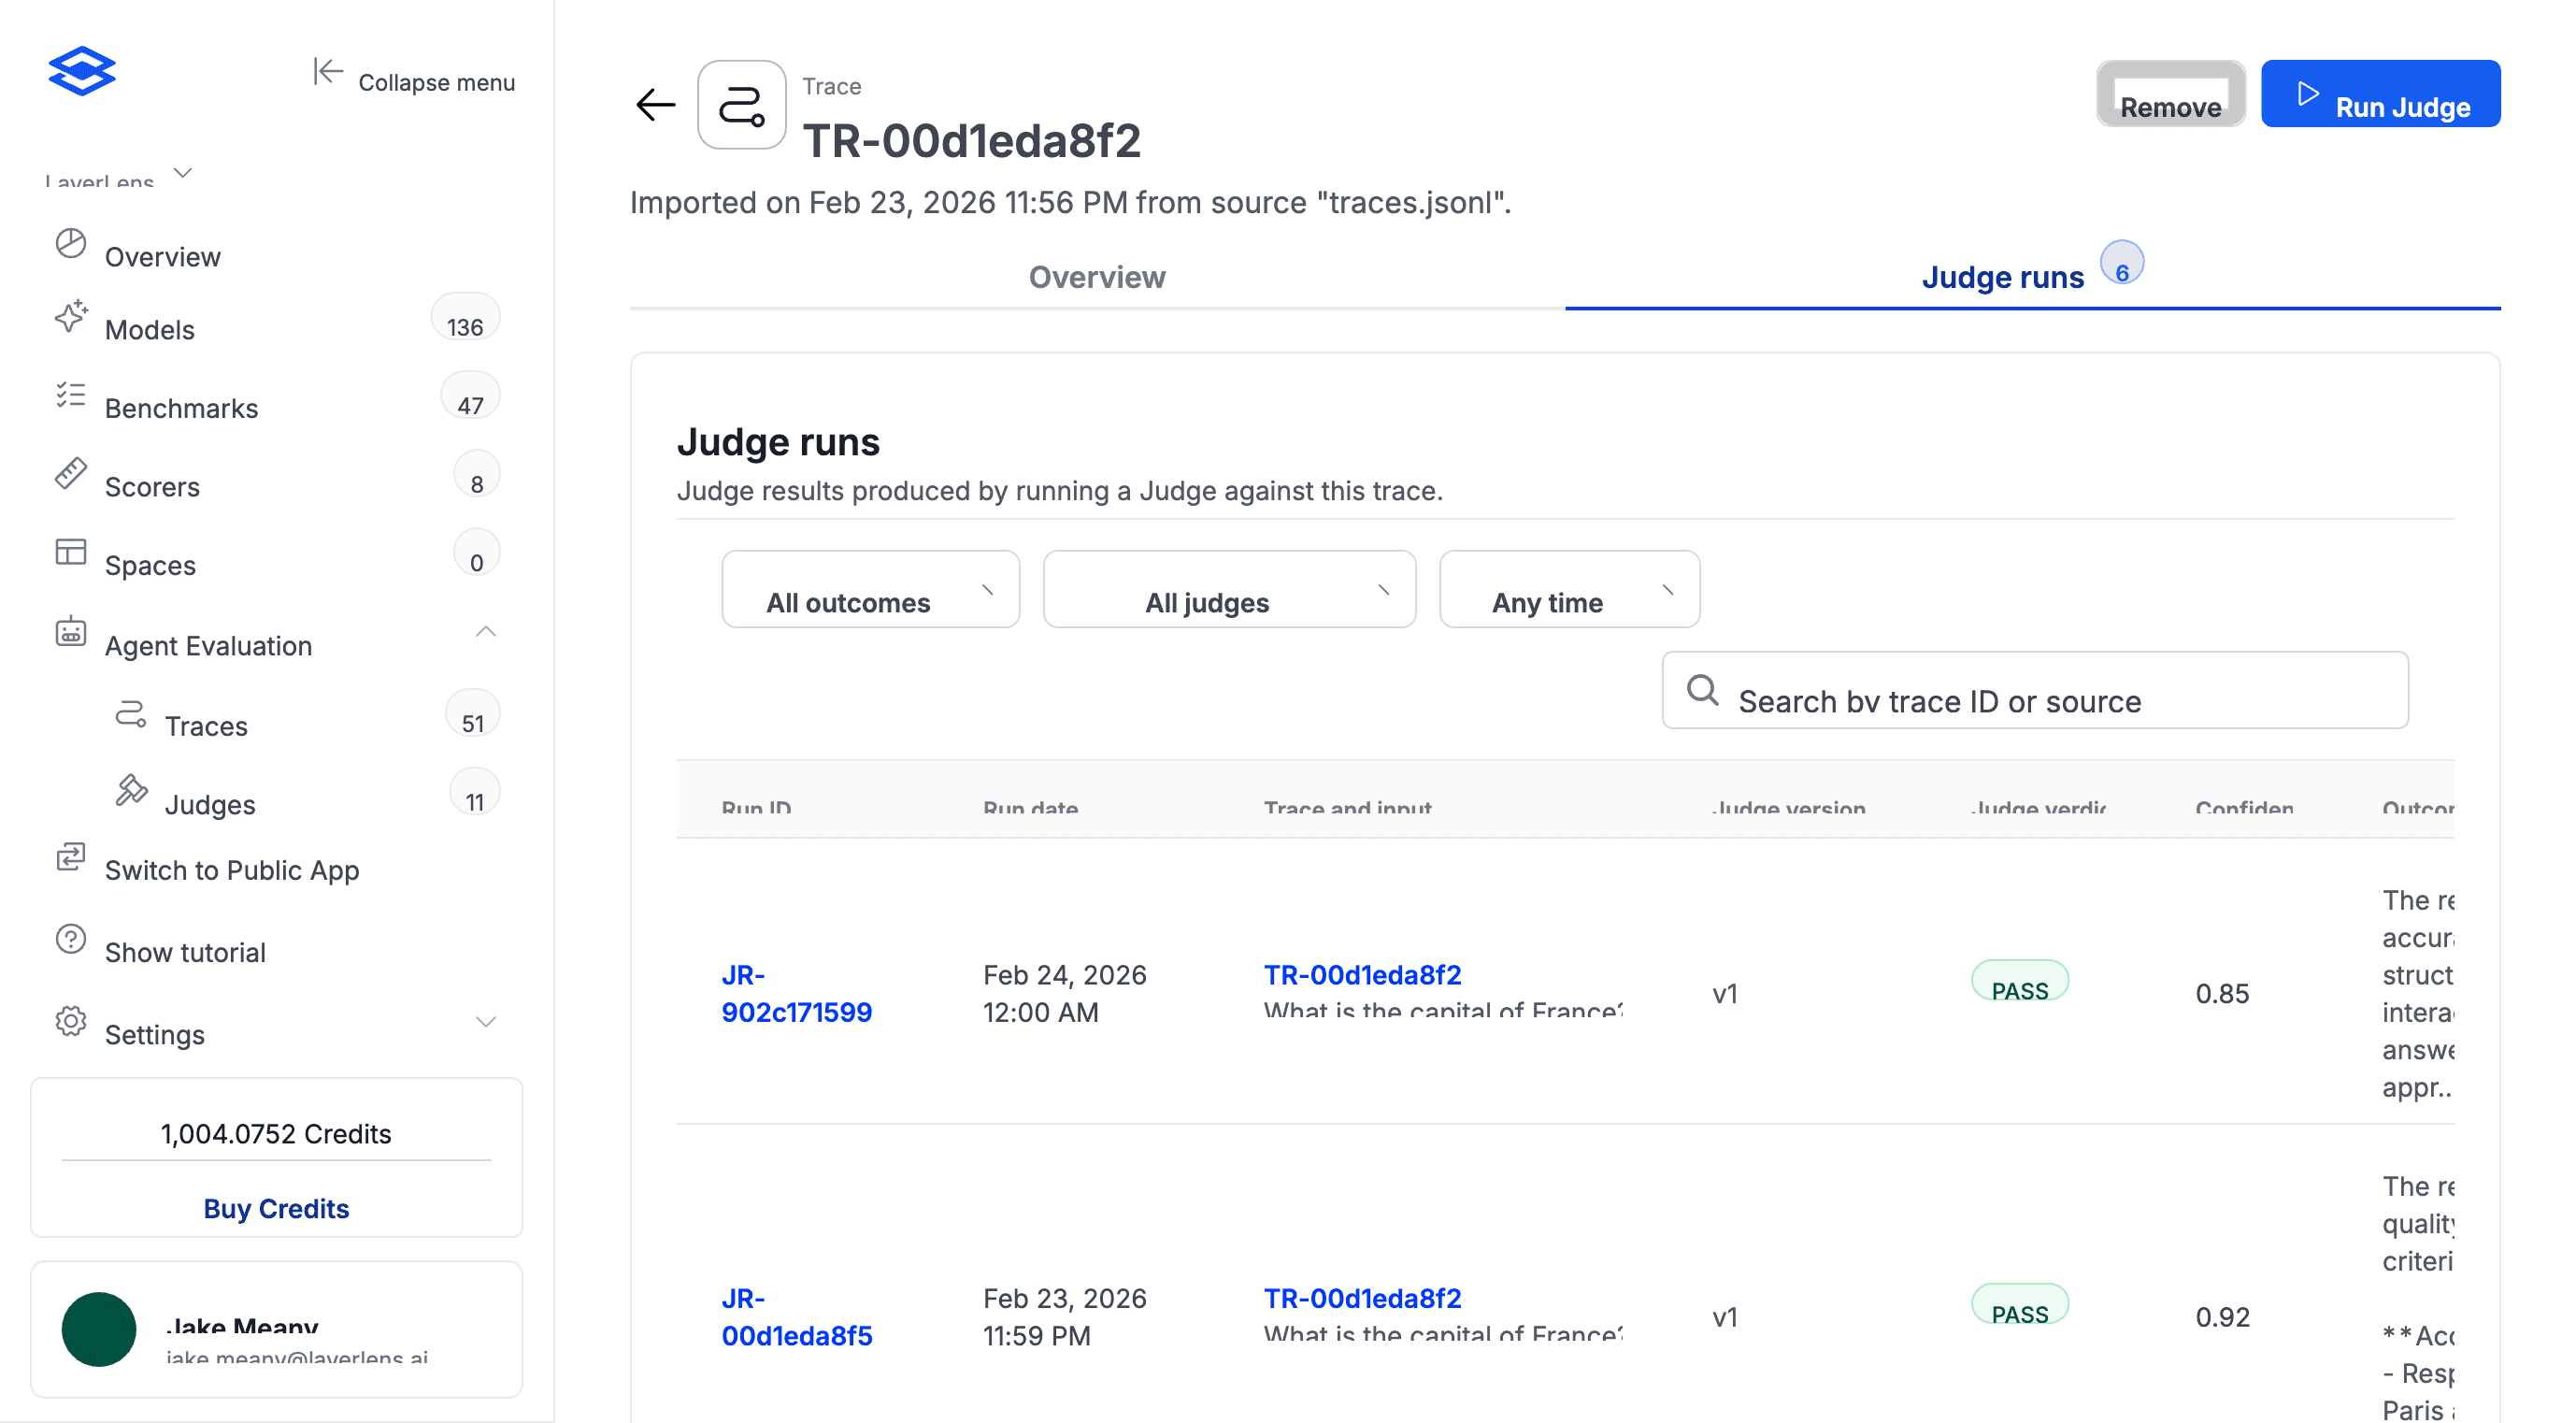2576x1423 pixels.
Task: Click the back arrow next to Trace
Action: click(x=656, y=104)
